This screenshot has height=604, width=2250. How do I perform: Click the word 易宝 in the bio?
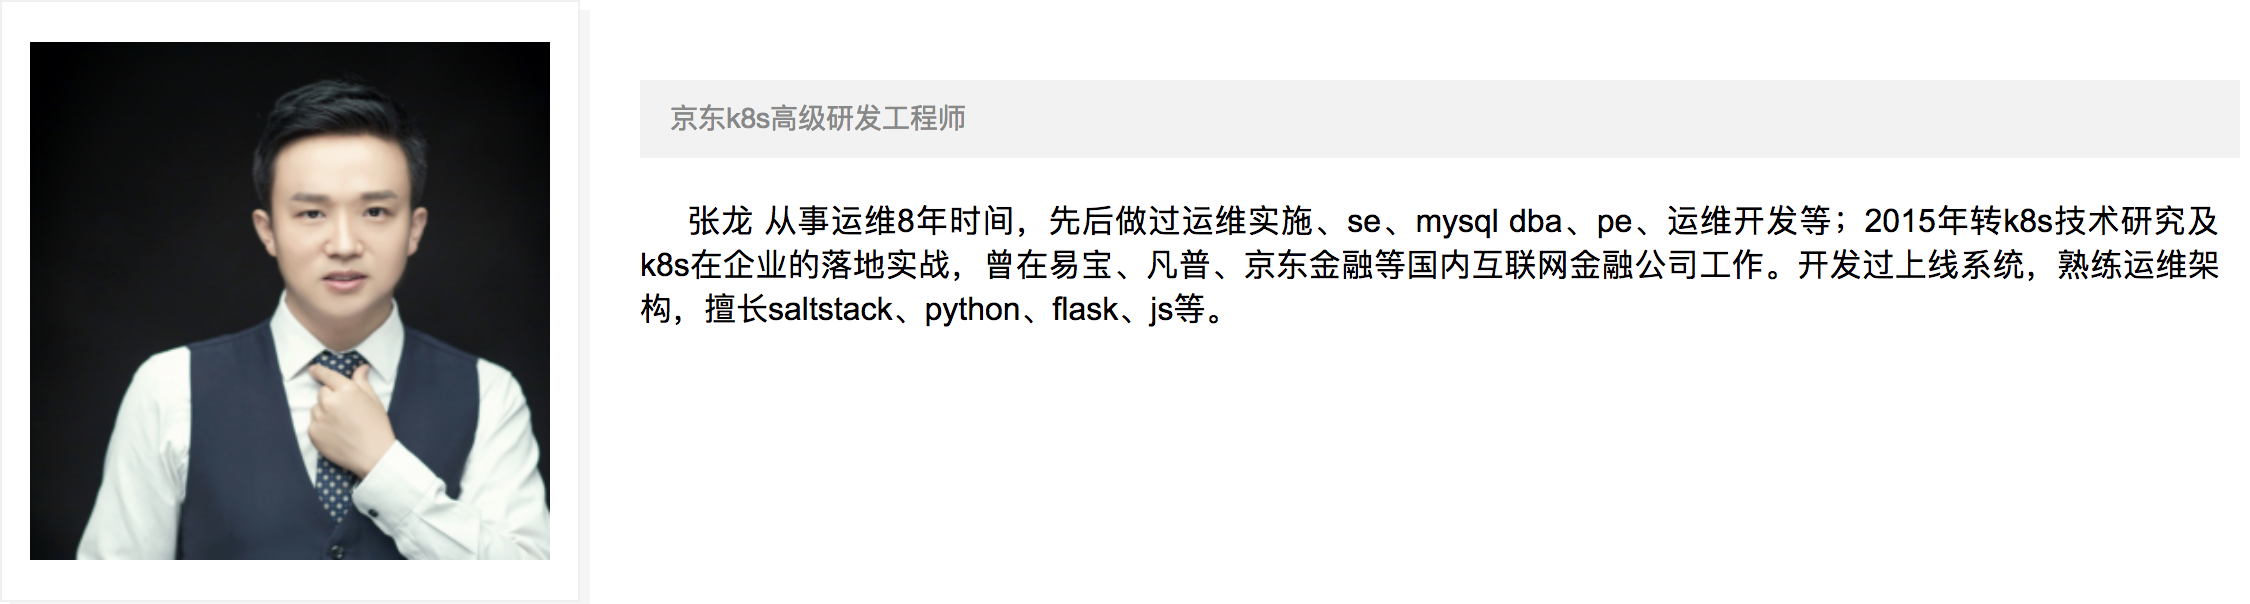coord(1082,265)
